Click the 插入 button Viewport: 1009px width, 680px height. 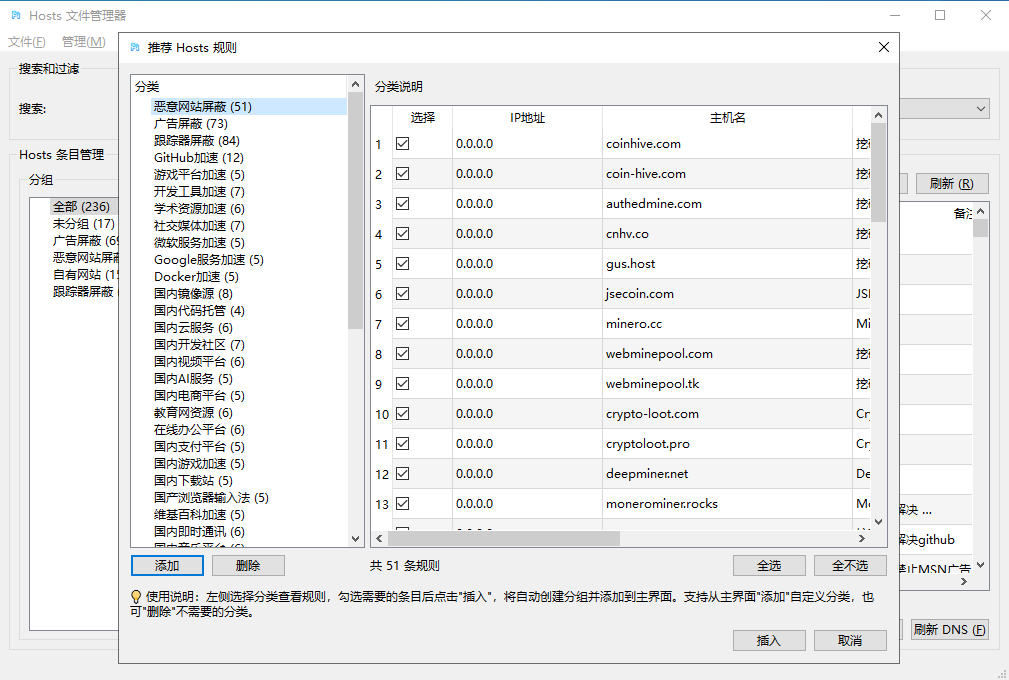768,641
